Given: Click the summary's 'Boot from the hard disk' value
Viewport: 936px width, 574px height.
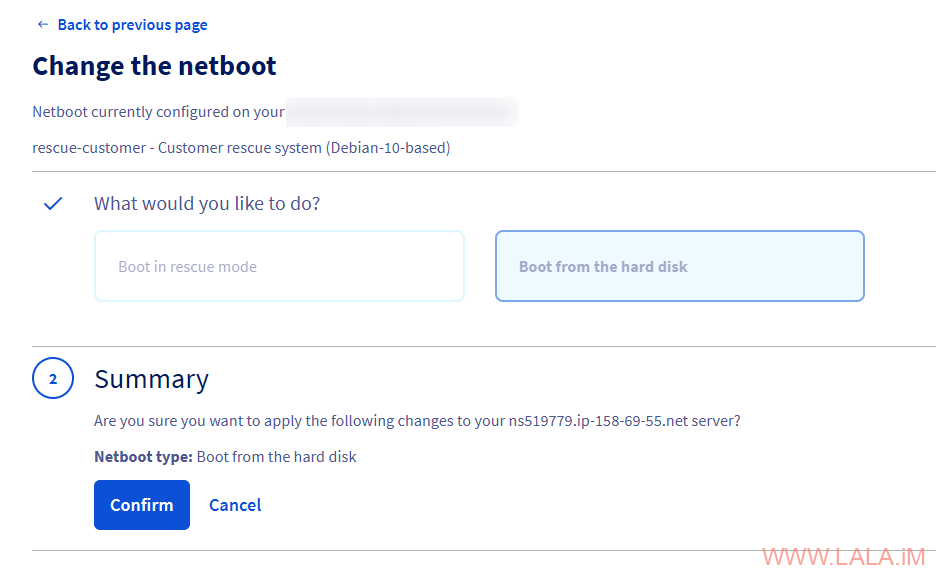Looking at the screenshot, I should pos(277,457).
